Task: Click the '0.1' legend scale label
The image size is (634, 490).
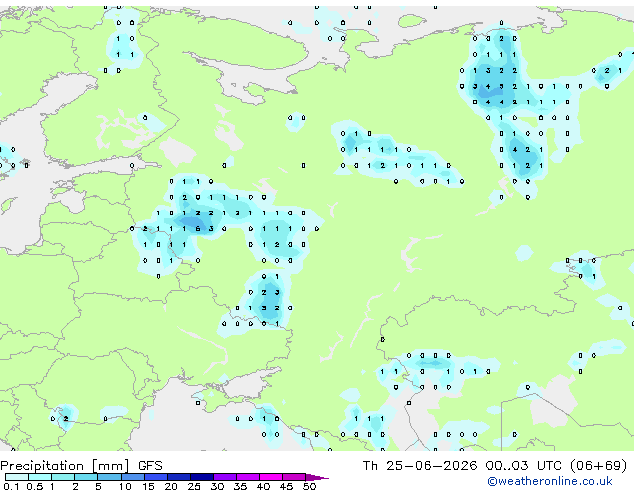Action: click(11, 486)
